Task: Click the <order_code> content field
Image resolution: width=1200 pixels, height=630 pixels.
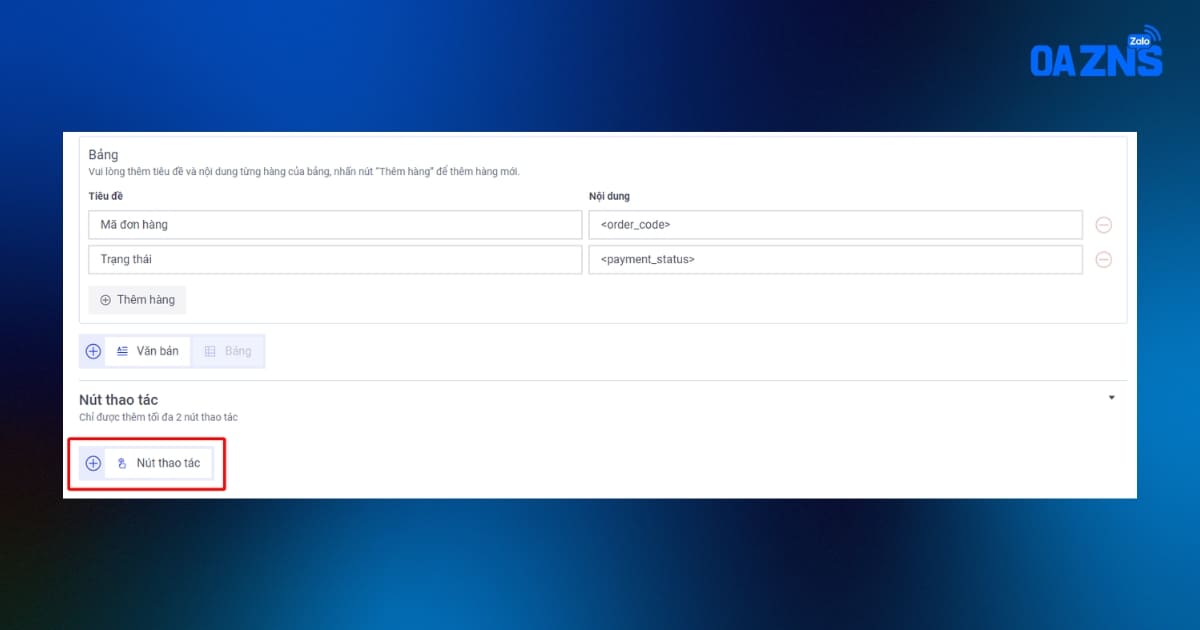Action: tap(835, 225)
